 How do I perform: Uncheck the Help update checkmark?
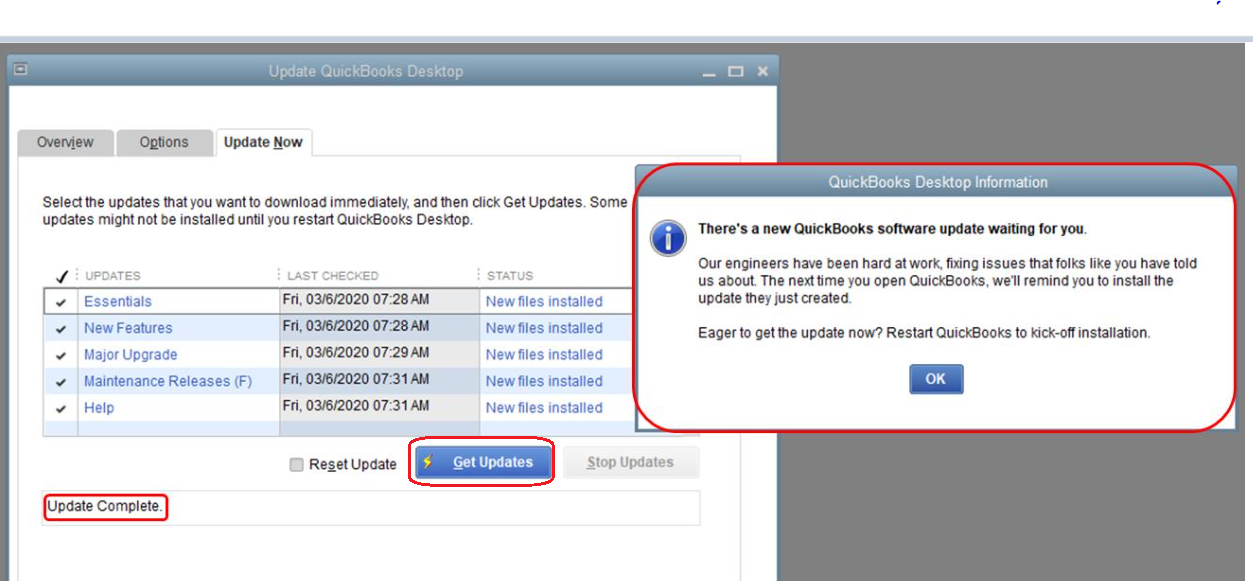pyautogui.click(x=62, y=408)
